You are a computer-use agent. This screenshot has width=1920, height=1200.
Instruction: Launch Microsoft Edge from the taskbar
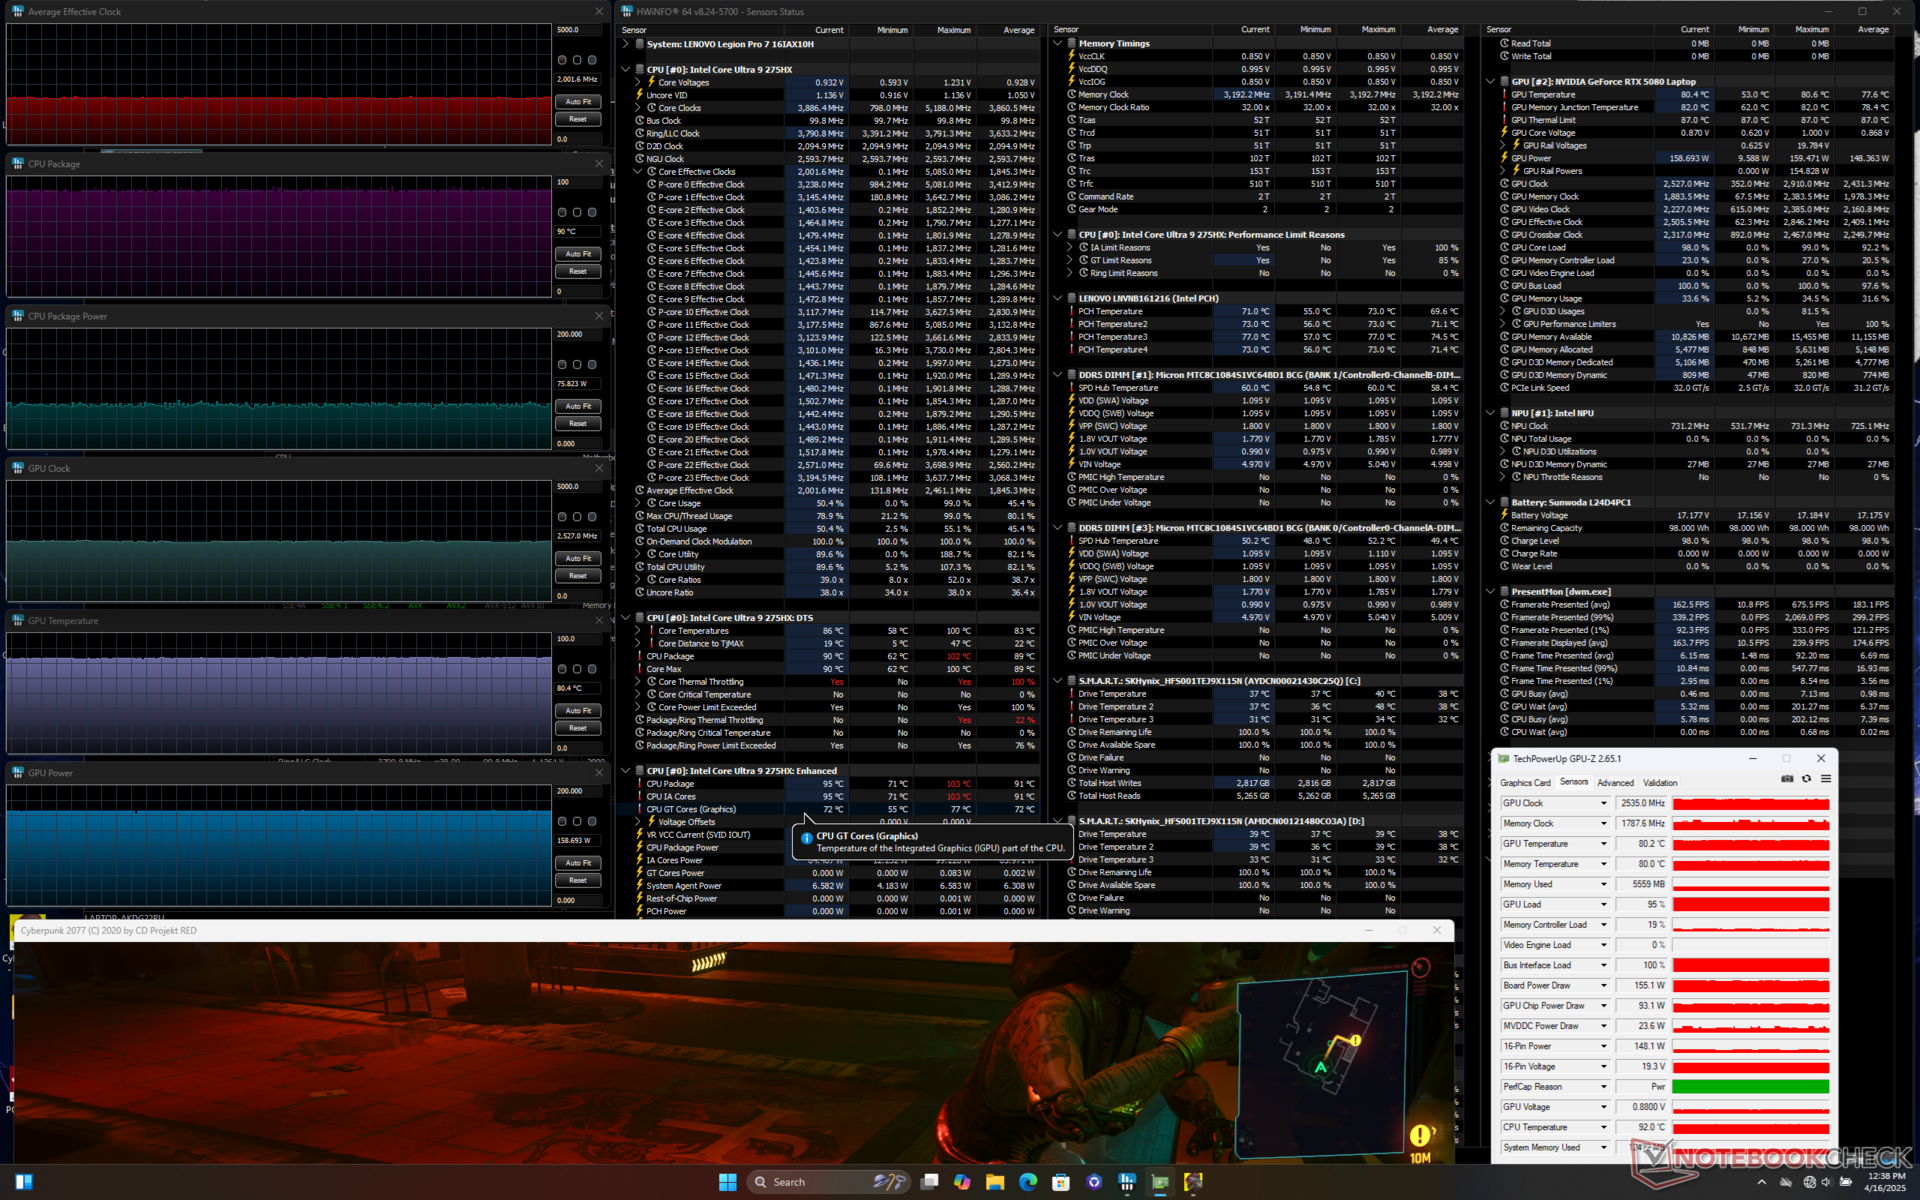tap(1028, 1182)
